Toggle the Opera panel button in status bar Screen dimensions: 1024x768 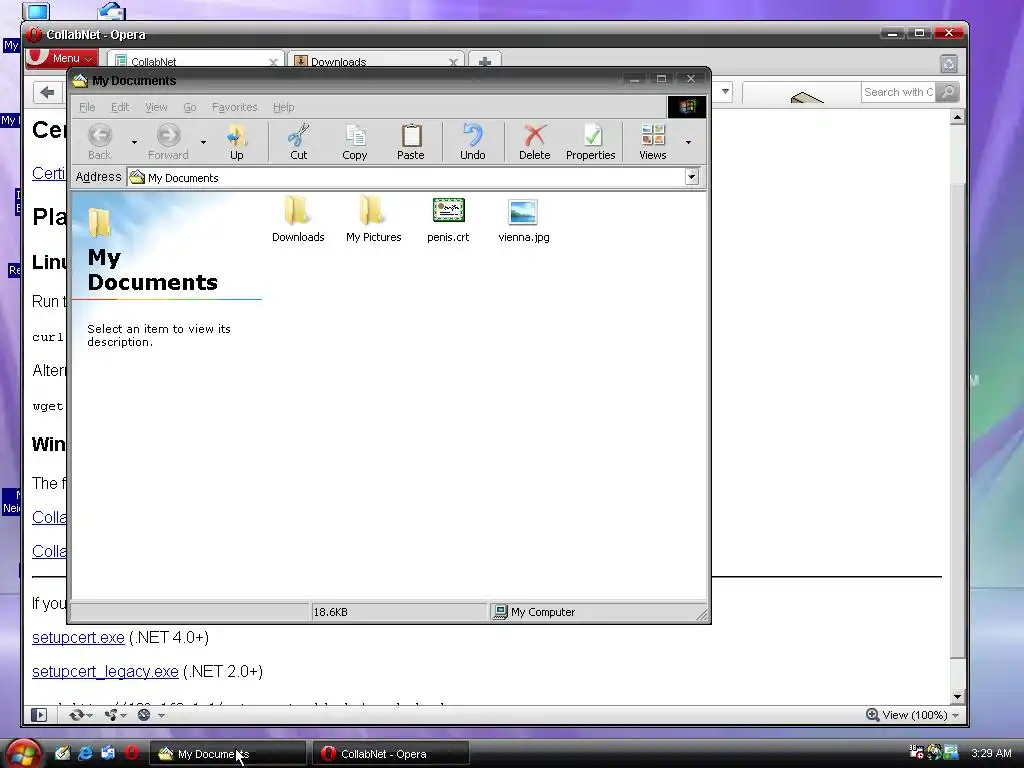pyautogui.click(x=39, y=715)
